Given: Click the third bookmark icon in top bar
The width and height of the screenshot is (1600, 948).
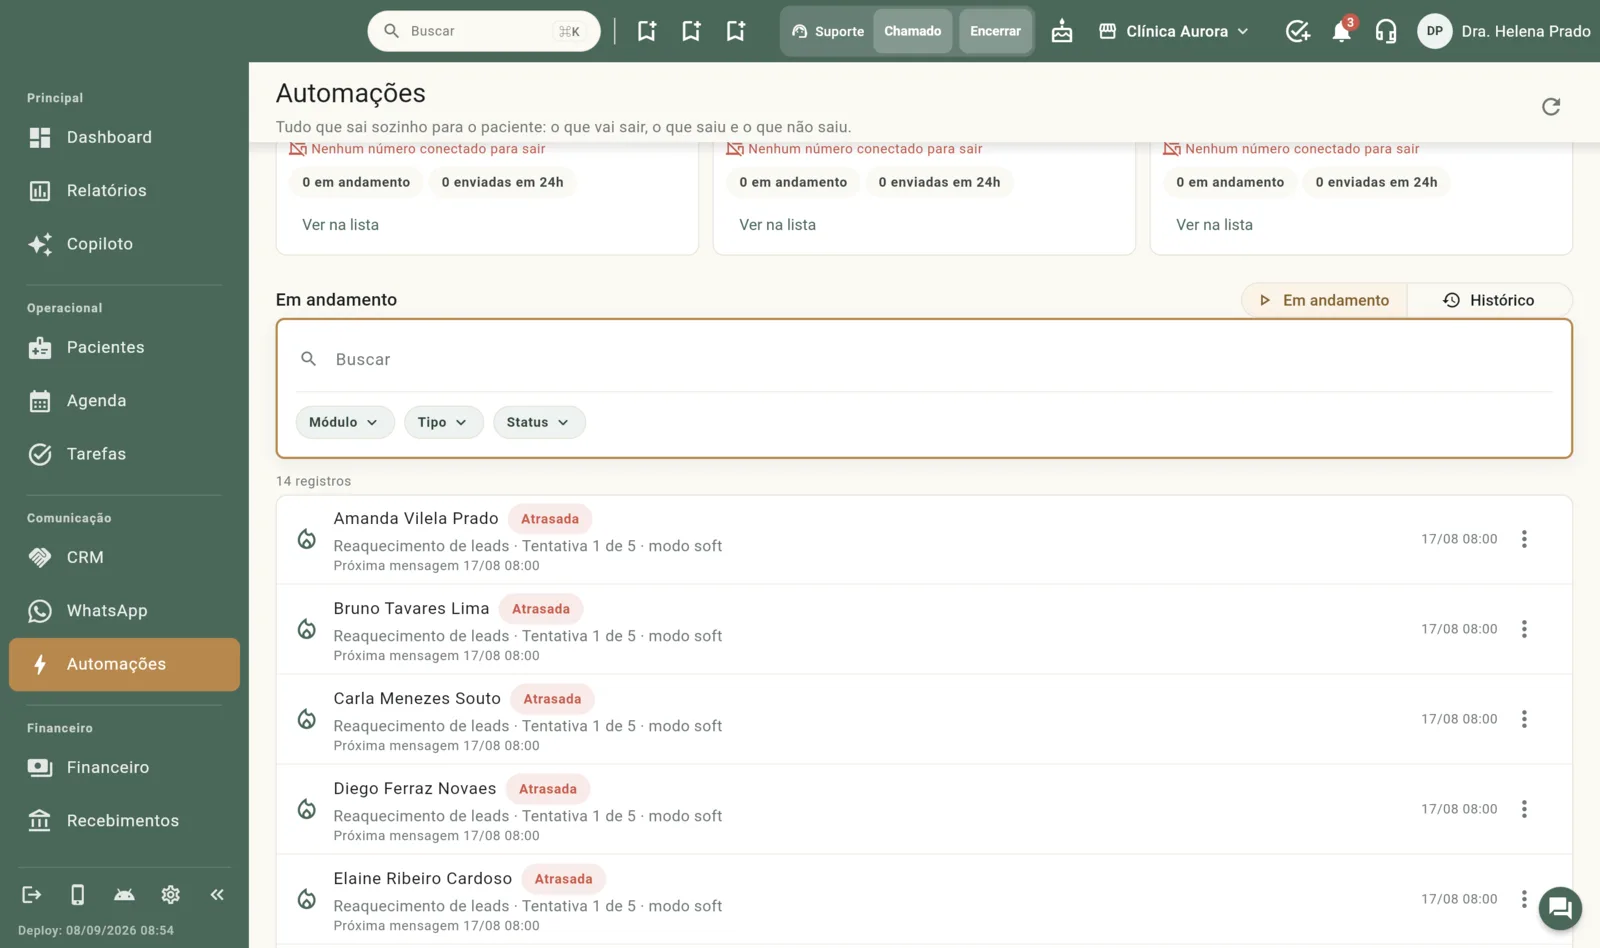Looking at the screenshot, I should coord(736,31).
